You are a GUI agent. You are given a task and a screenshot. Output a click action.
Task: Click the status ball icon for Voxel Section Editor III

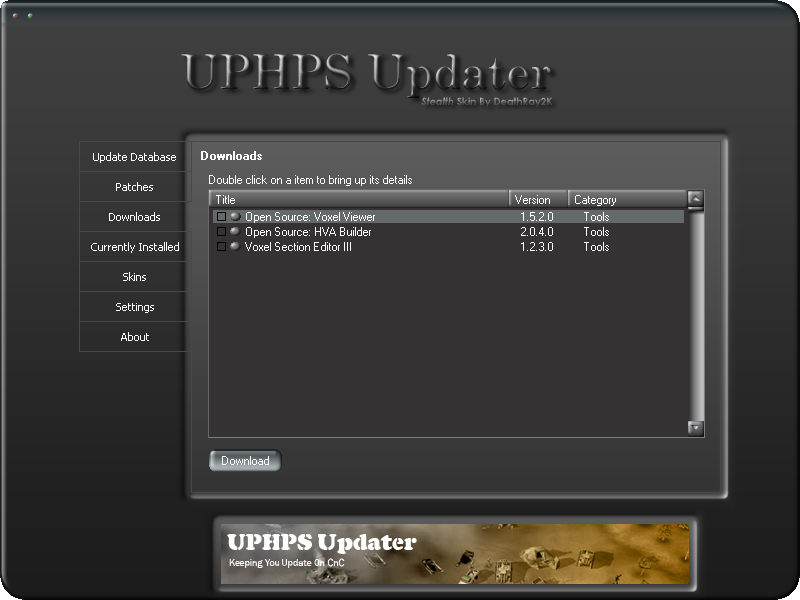[235, 246]
